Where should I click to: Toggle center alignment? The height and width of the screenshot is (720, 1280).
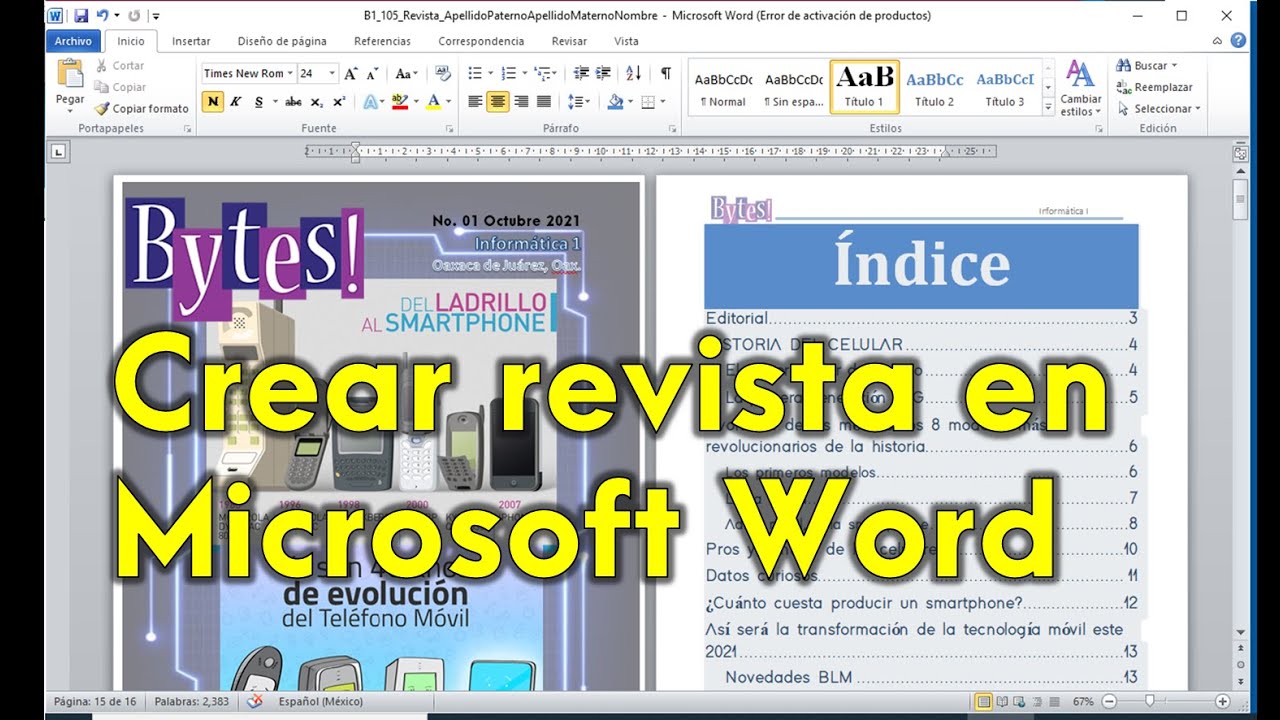[x=498, y=101]
